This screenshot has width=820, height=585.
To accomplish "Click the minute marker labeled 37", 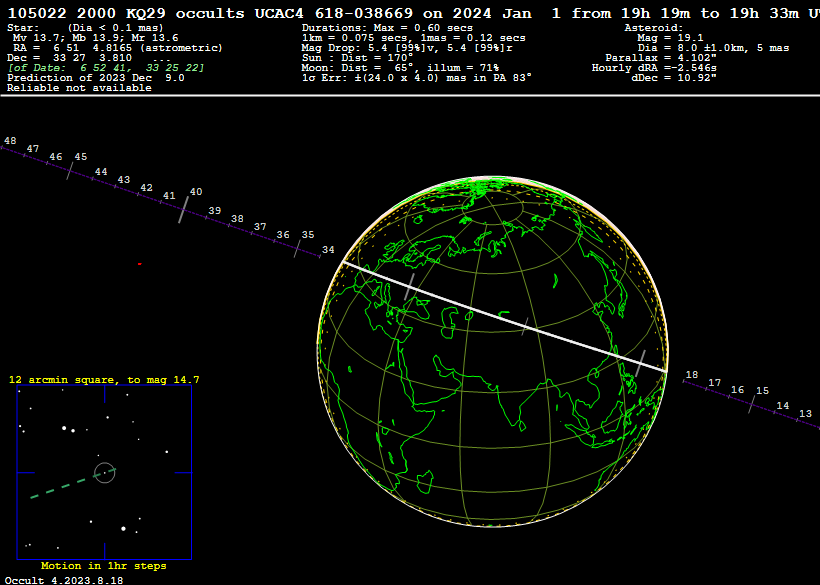I will coord(260,226).
